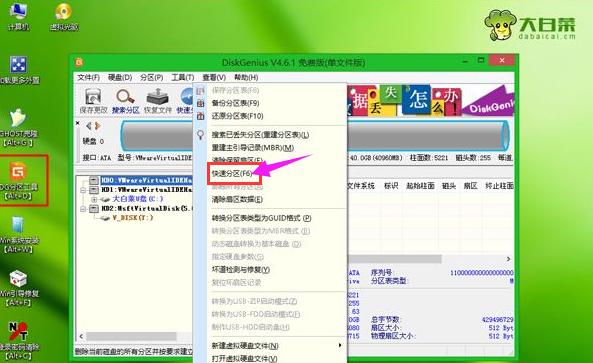
Task: Collapse the HD2 tree node
Action: pos(83,209)
